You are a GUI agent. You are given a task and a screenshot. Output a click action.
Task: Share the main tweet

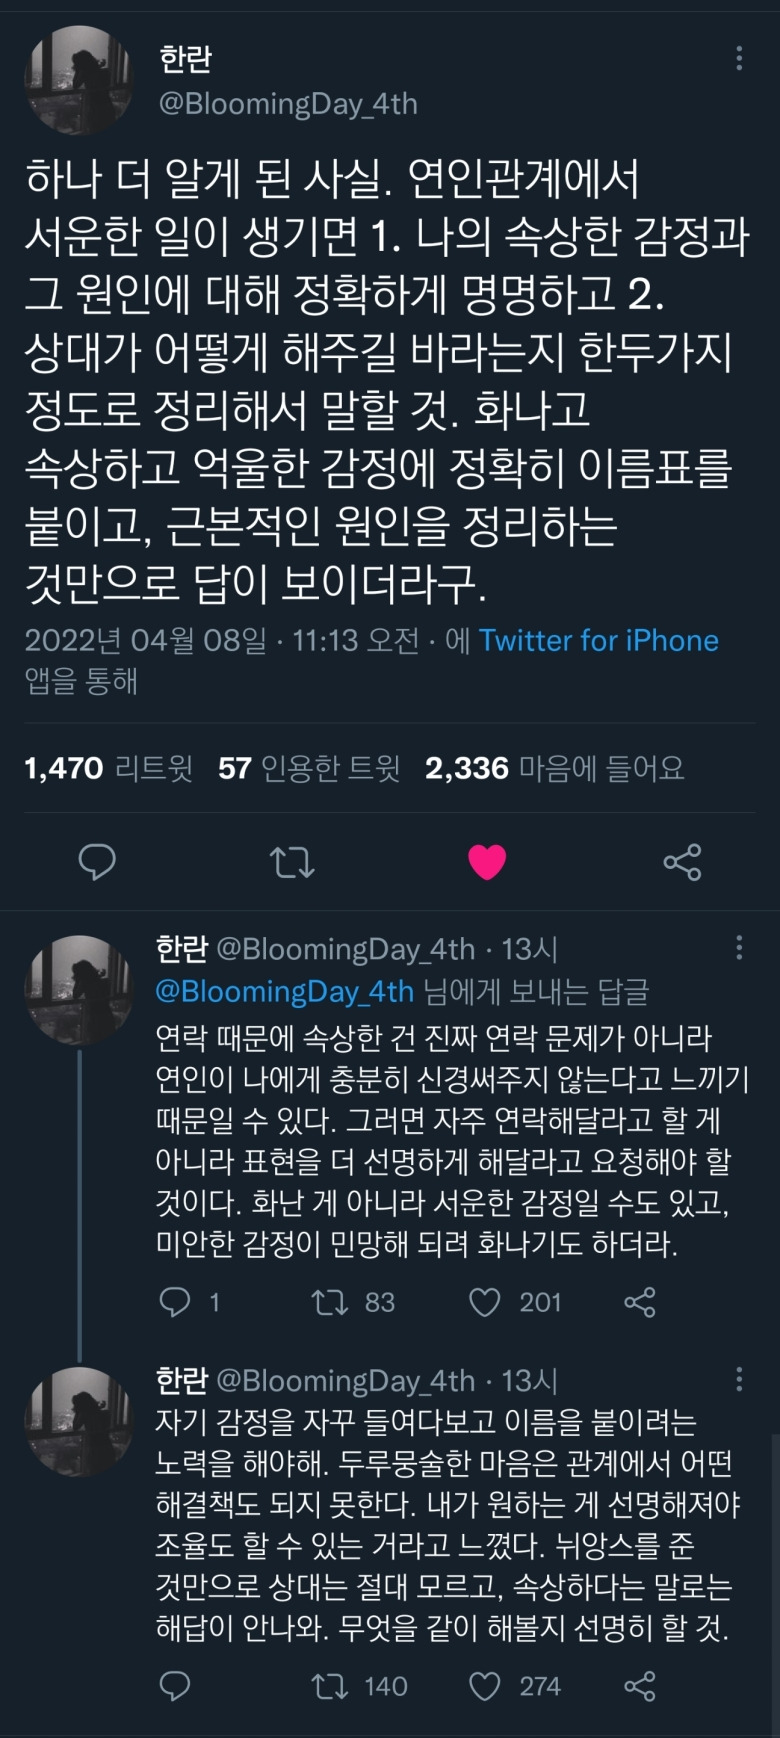[682, 862]
